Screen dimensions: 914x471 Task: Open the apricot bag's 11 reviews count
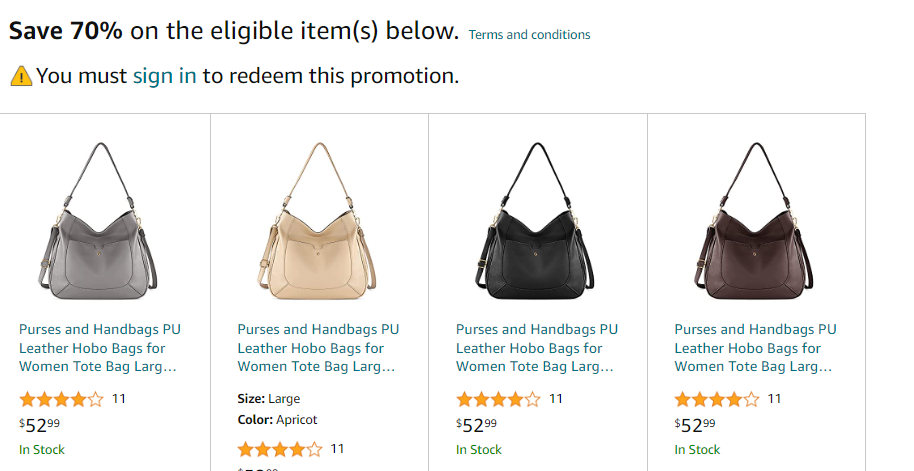click(337, 448)
